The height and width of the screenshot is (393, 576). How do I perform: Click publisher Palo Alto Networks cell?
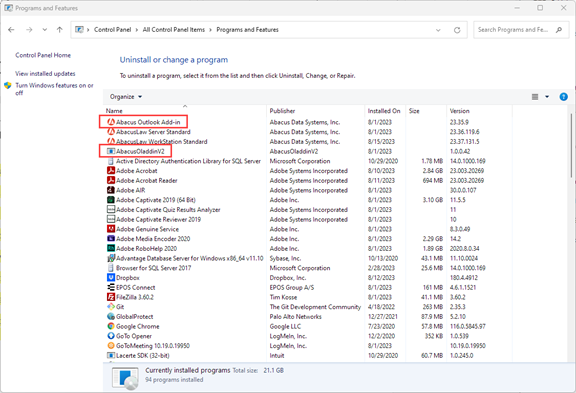point(296,317)
